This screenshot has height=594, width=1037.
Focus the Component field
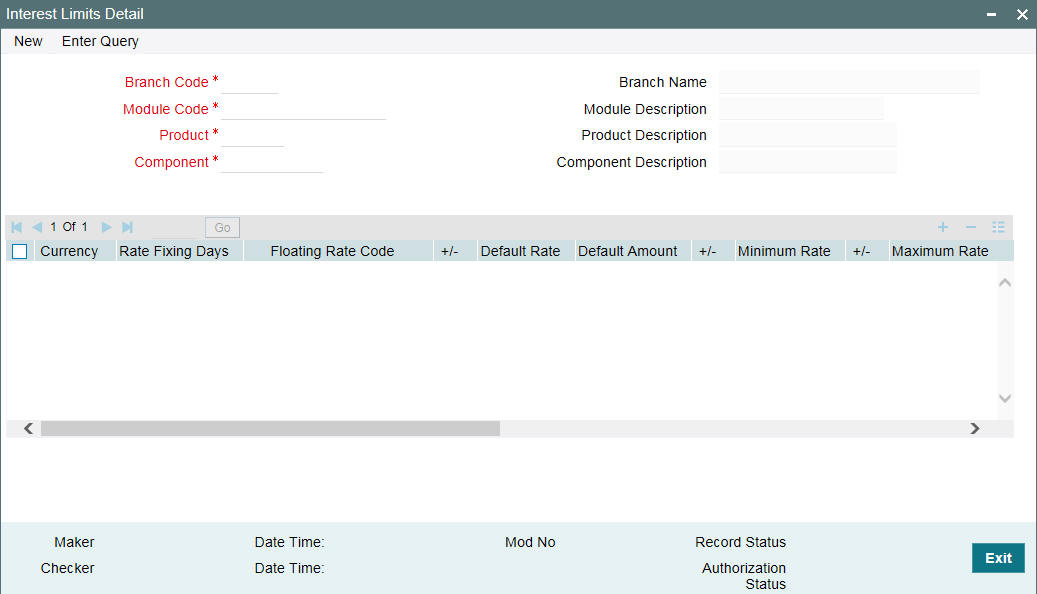pos(272,162)
